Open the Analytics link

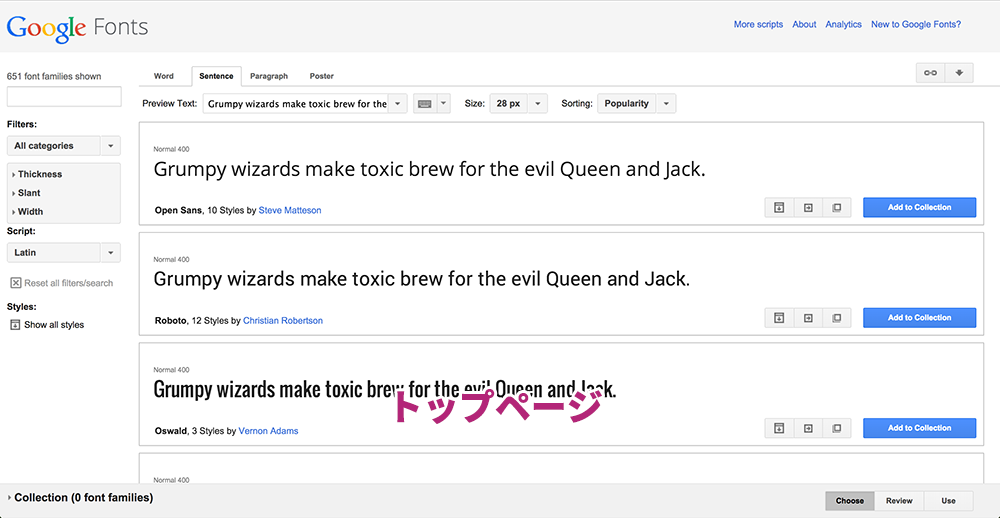[844, 24]
